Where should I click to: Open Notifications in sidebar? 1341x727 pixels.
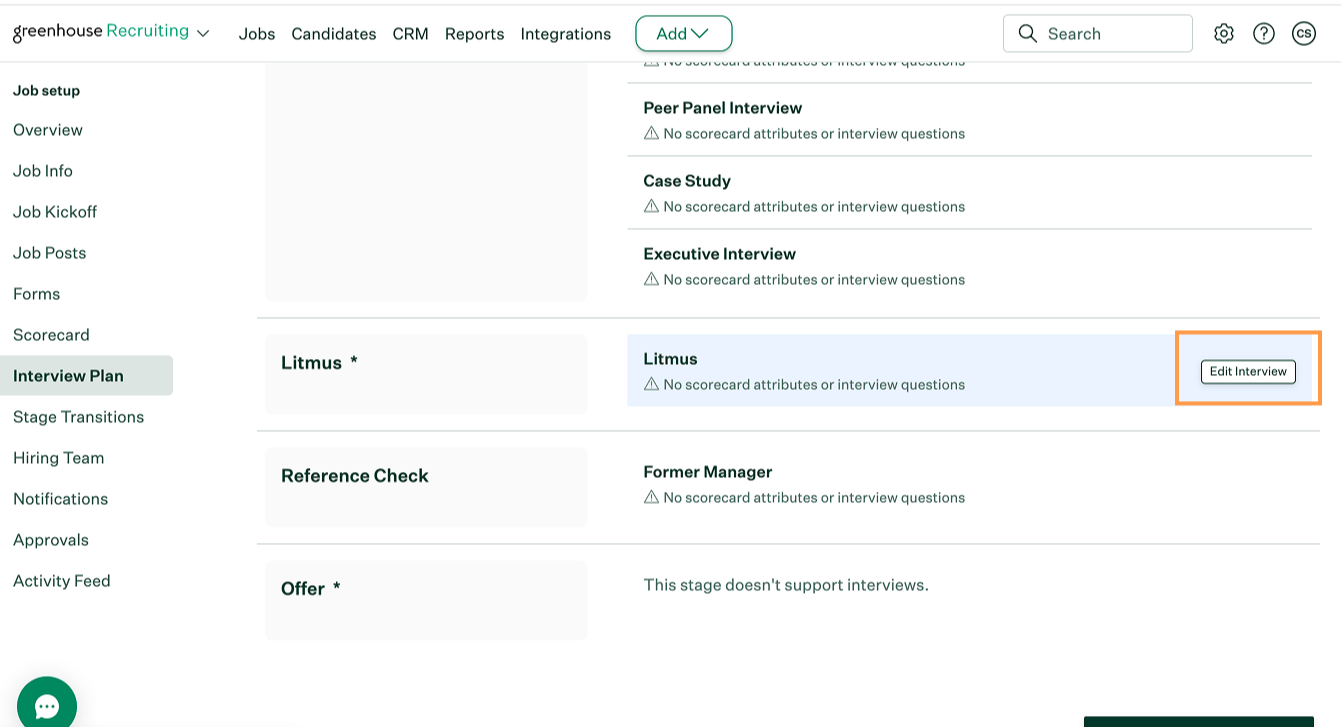(60, 499)
